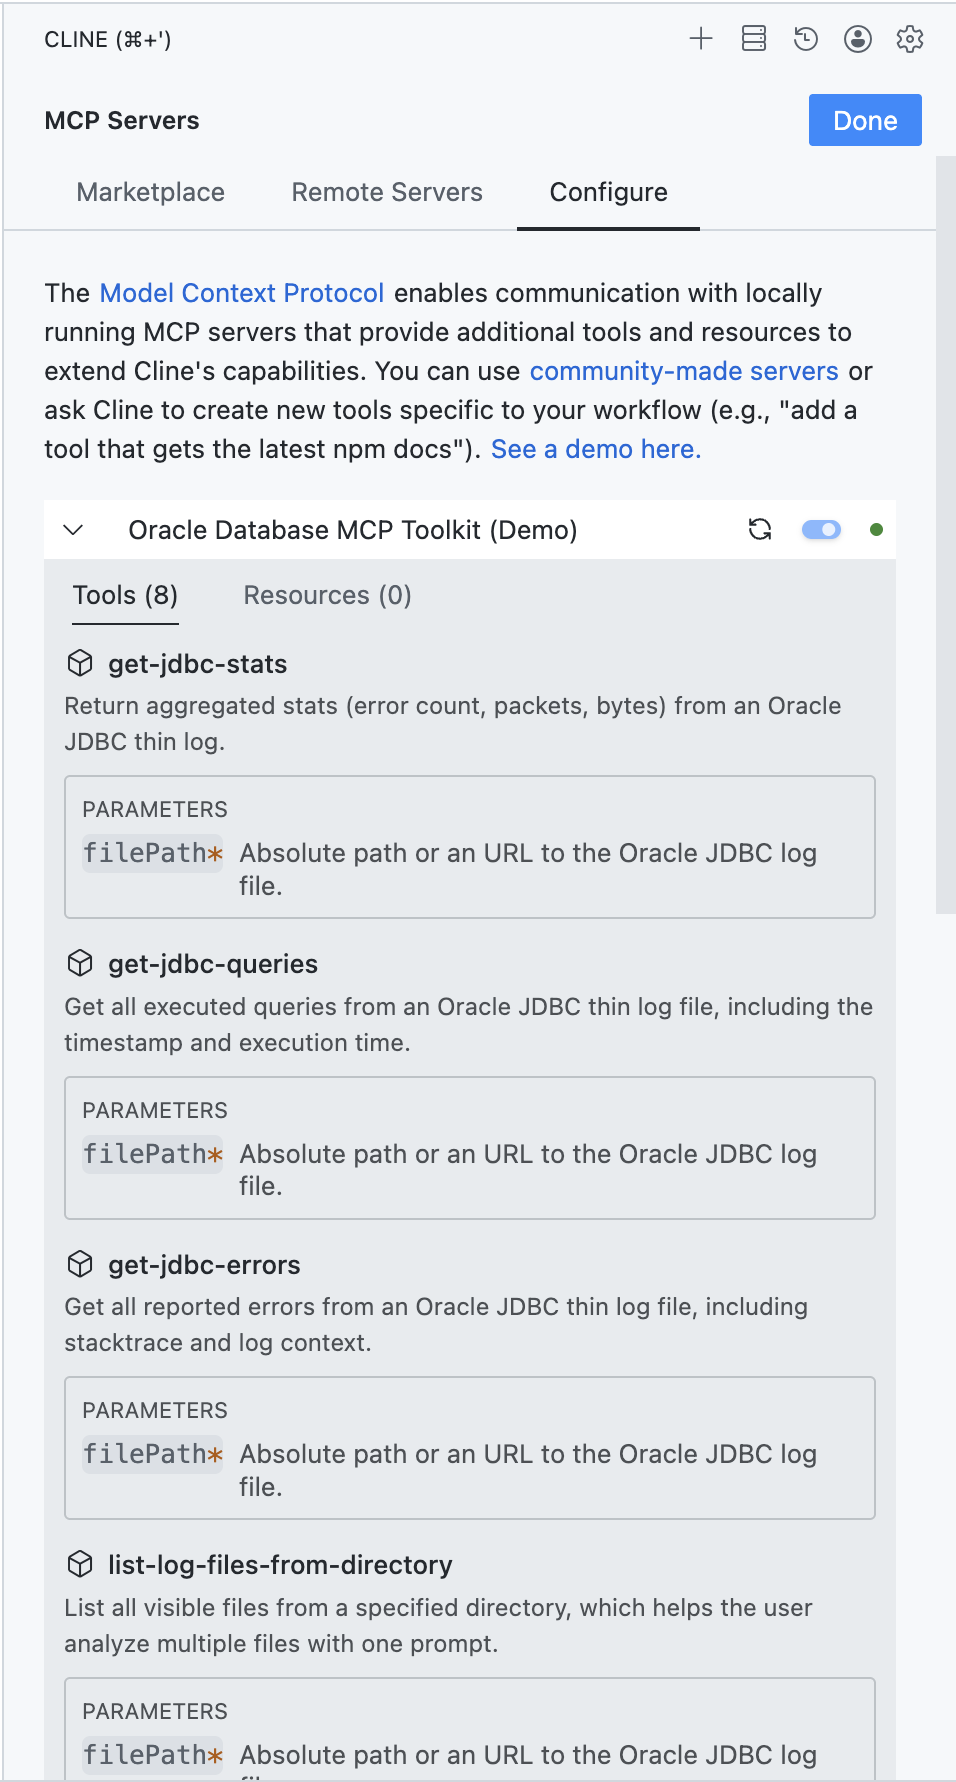956x1782 pixels.
Task: Click the MCP Servers heading
Action: pos(122,120)
